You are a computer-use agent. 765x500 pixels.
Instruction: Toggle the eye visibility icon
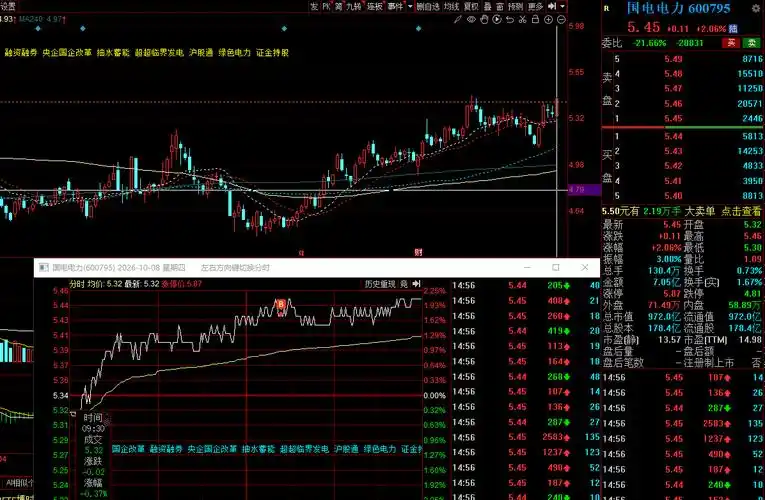[x=471, y=20]
